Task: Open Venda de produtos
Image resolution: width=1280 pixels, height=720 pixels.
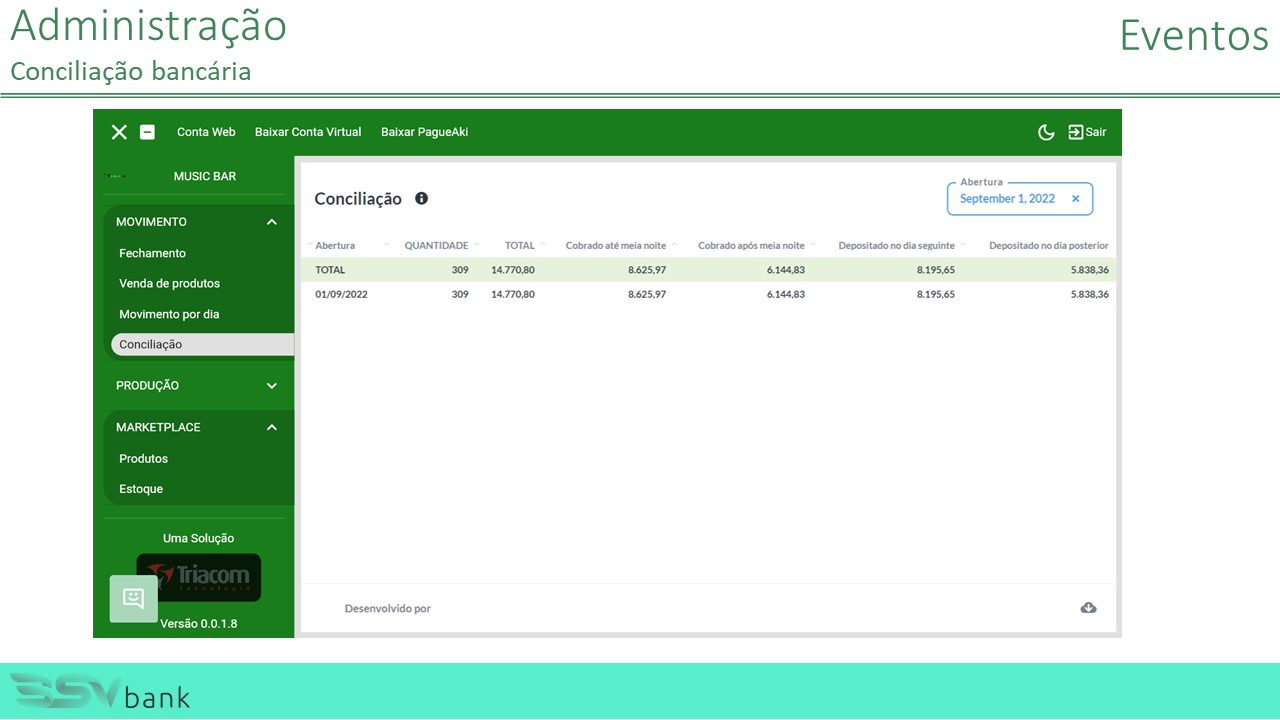Action: [x=169, y=283]
